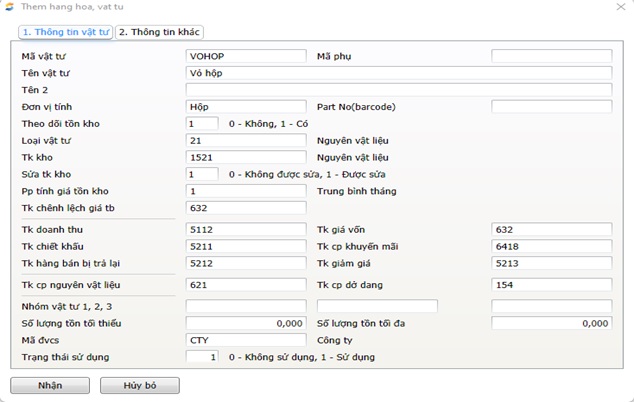Click the empty Tên 2 field
634x402 pixels.
coord(398,90)
